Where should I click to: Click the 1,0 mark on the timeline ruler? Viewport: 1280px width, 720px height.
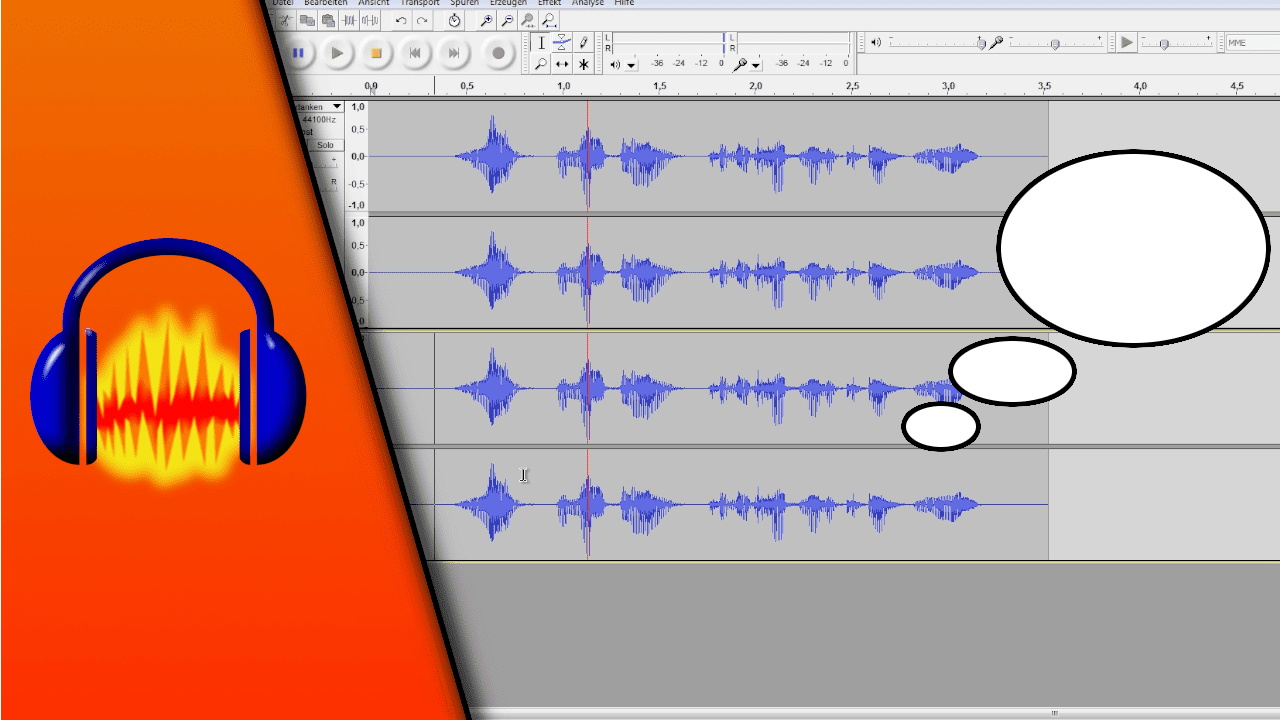563,87
